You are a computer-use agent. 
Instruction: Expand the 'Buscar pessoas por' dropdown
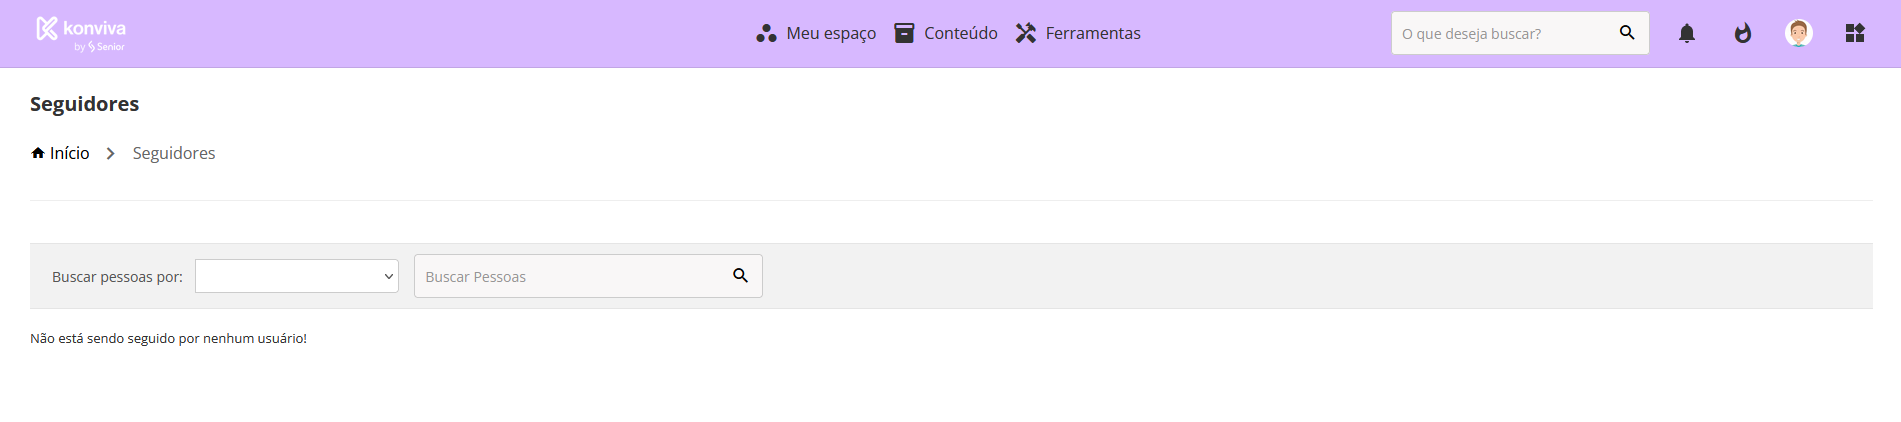coord(297,276)
